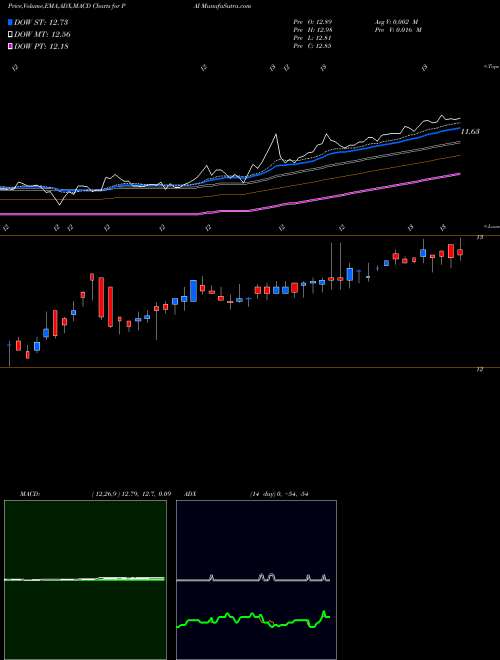The width and height of the screenshot is (500, 660).
Task: Click the 'Pre C: 12.85' close value
Action: coord(312,45)
